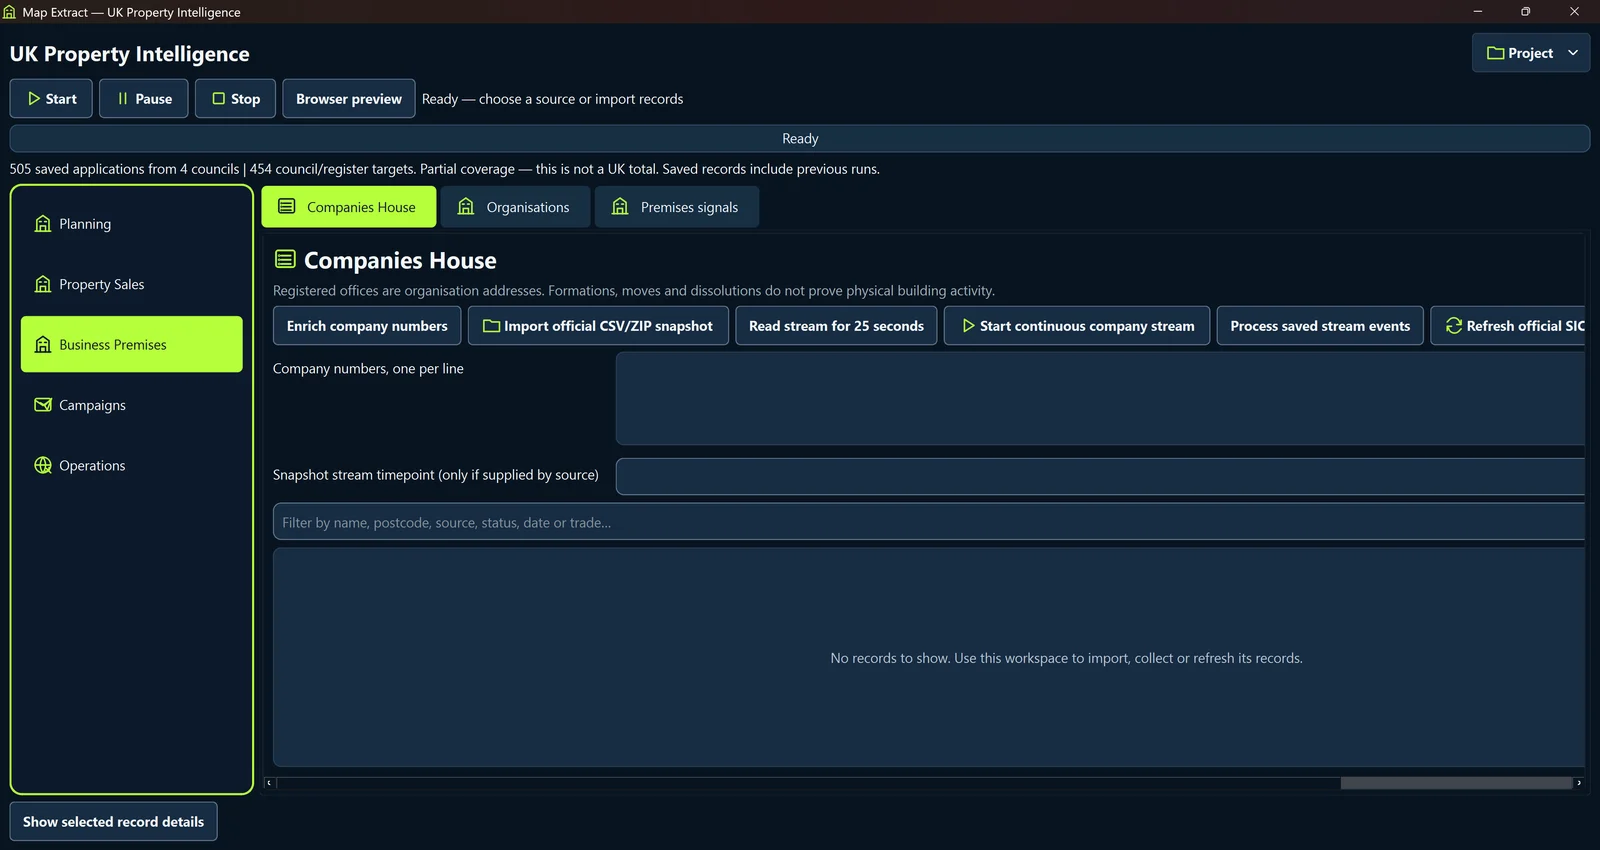The height and width of the screenshot is (850, 1600).
Task: Click the Premises signals tab building icon
Action: (620, 207)
